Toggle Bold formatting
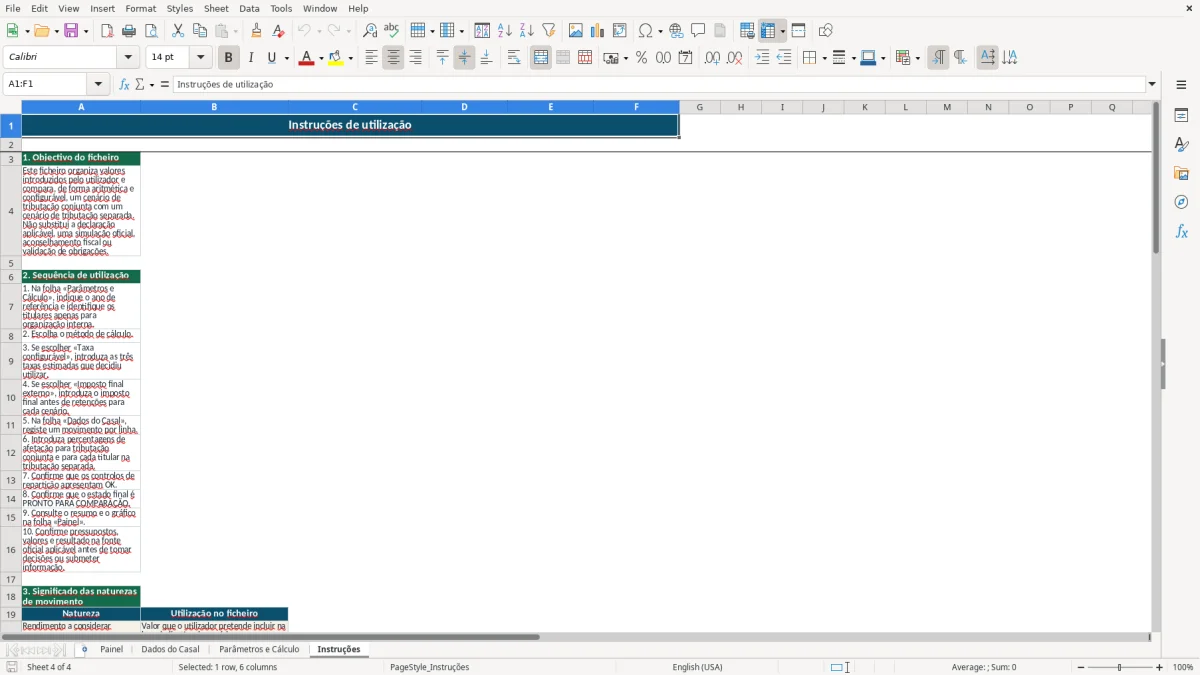 229,58
